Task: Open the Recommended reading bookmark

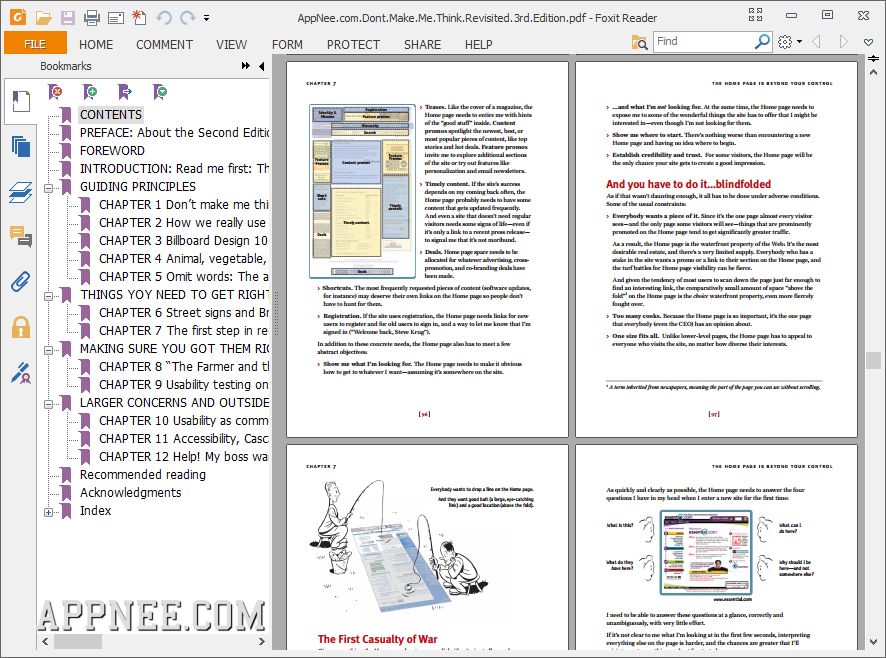Action: click(142, 475)
